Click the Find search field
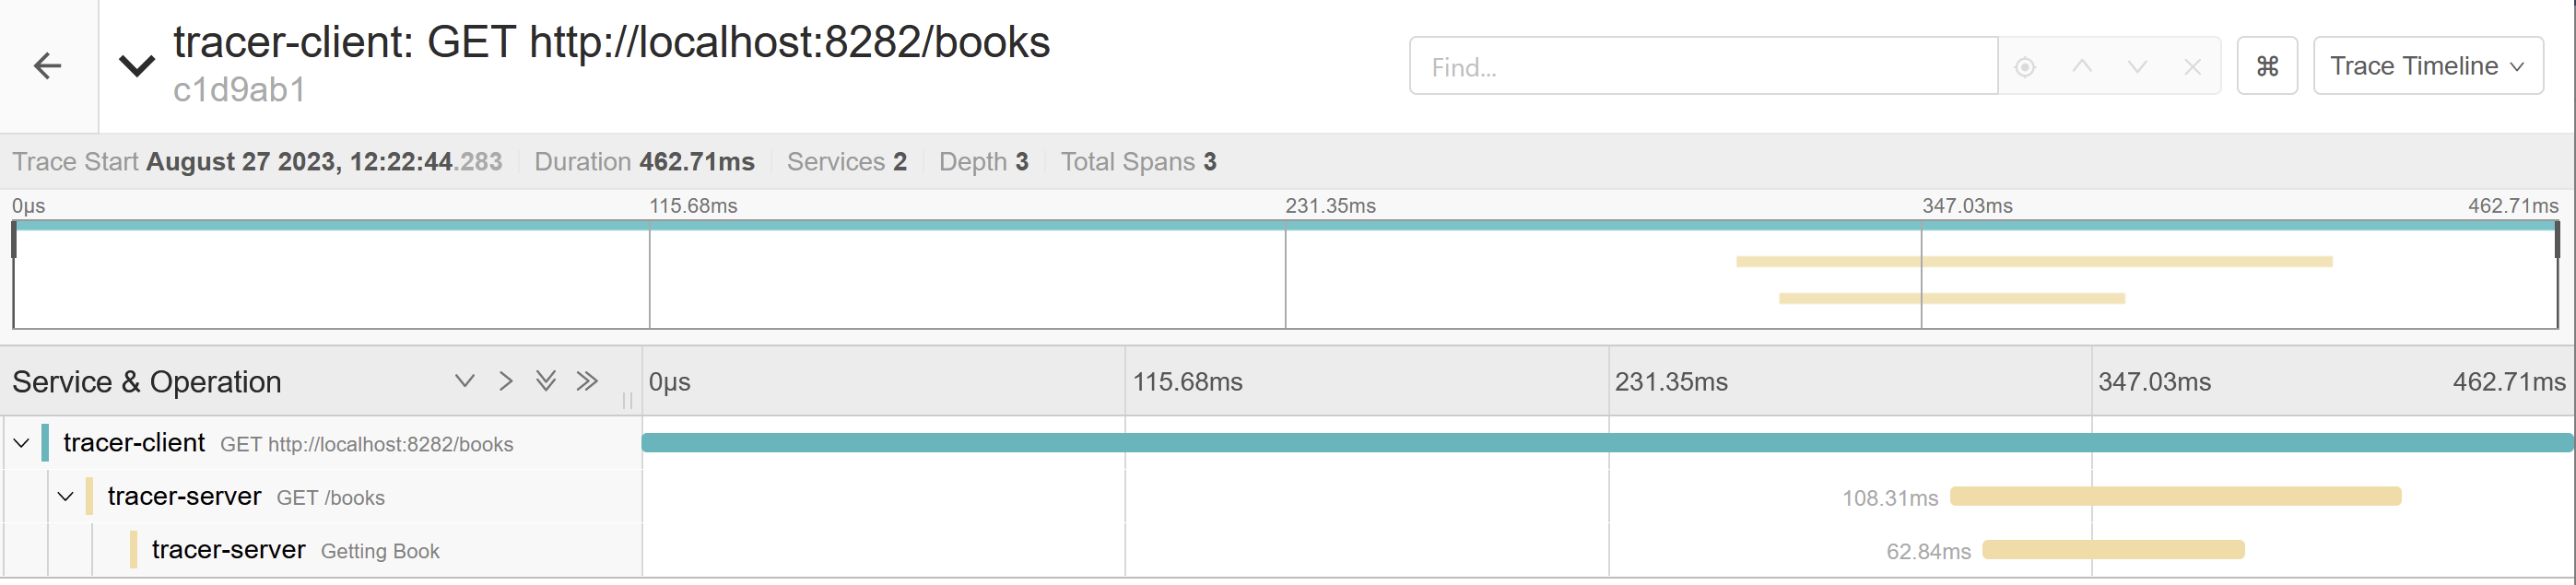Screen dimensions: 2576x585 [x=1703, y=67]
